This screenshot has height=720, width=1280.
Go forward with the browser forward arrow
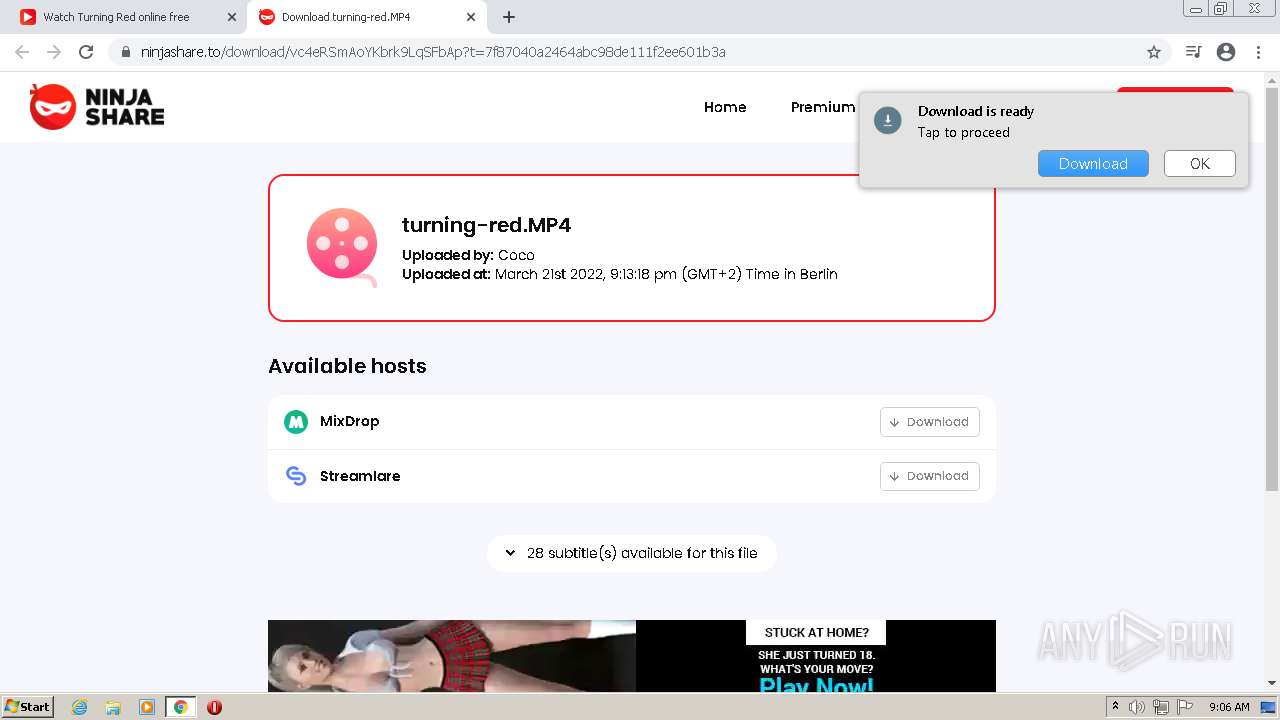coord(54,52)
